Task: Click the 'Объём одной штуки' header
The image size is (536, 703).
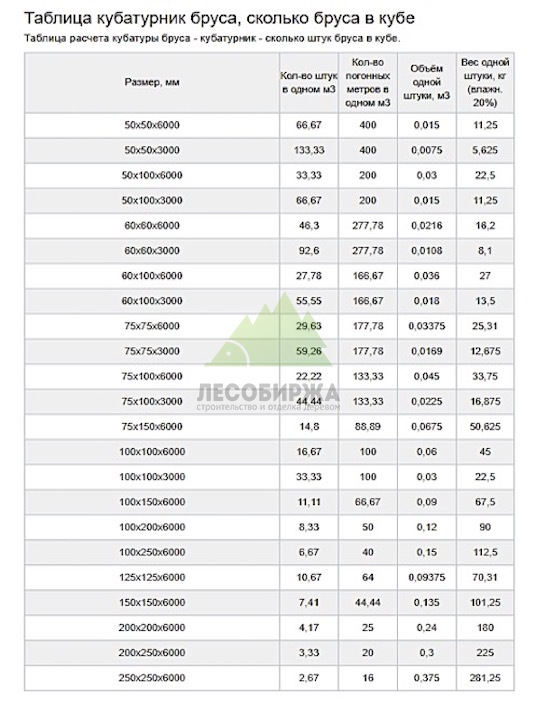Action: click(427, 82)
